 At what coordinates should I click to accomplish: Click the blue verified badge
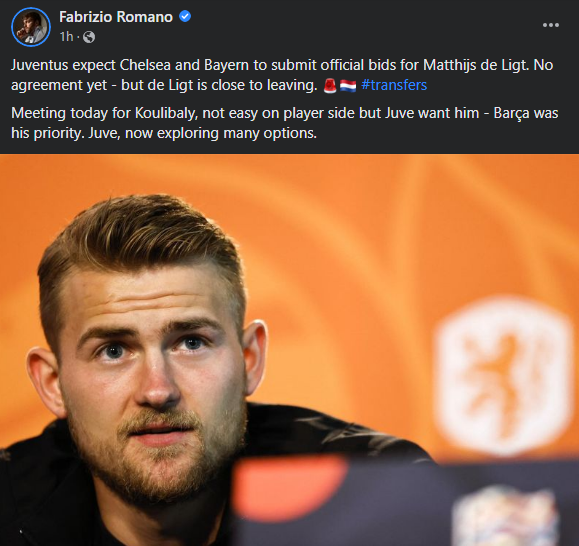coord(185,17)
